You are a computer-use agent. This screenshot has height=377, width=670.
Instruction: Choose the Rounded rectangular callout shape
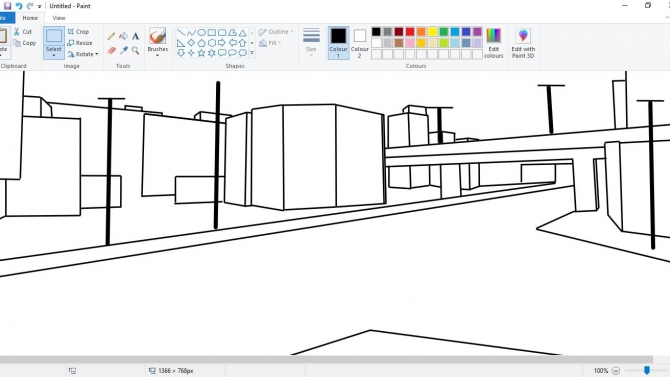coord(222,53)
